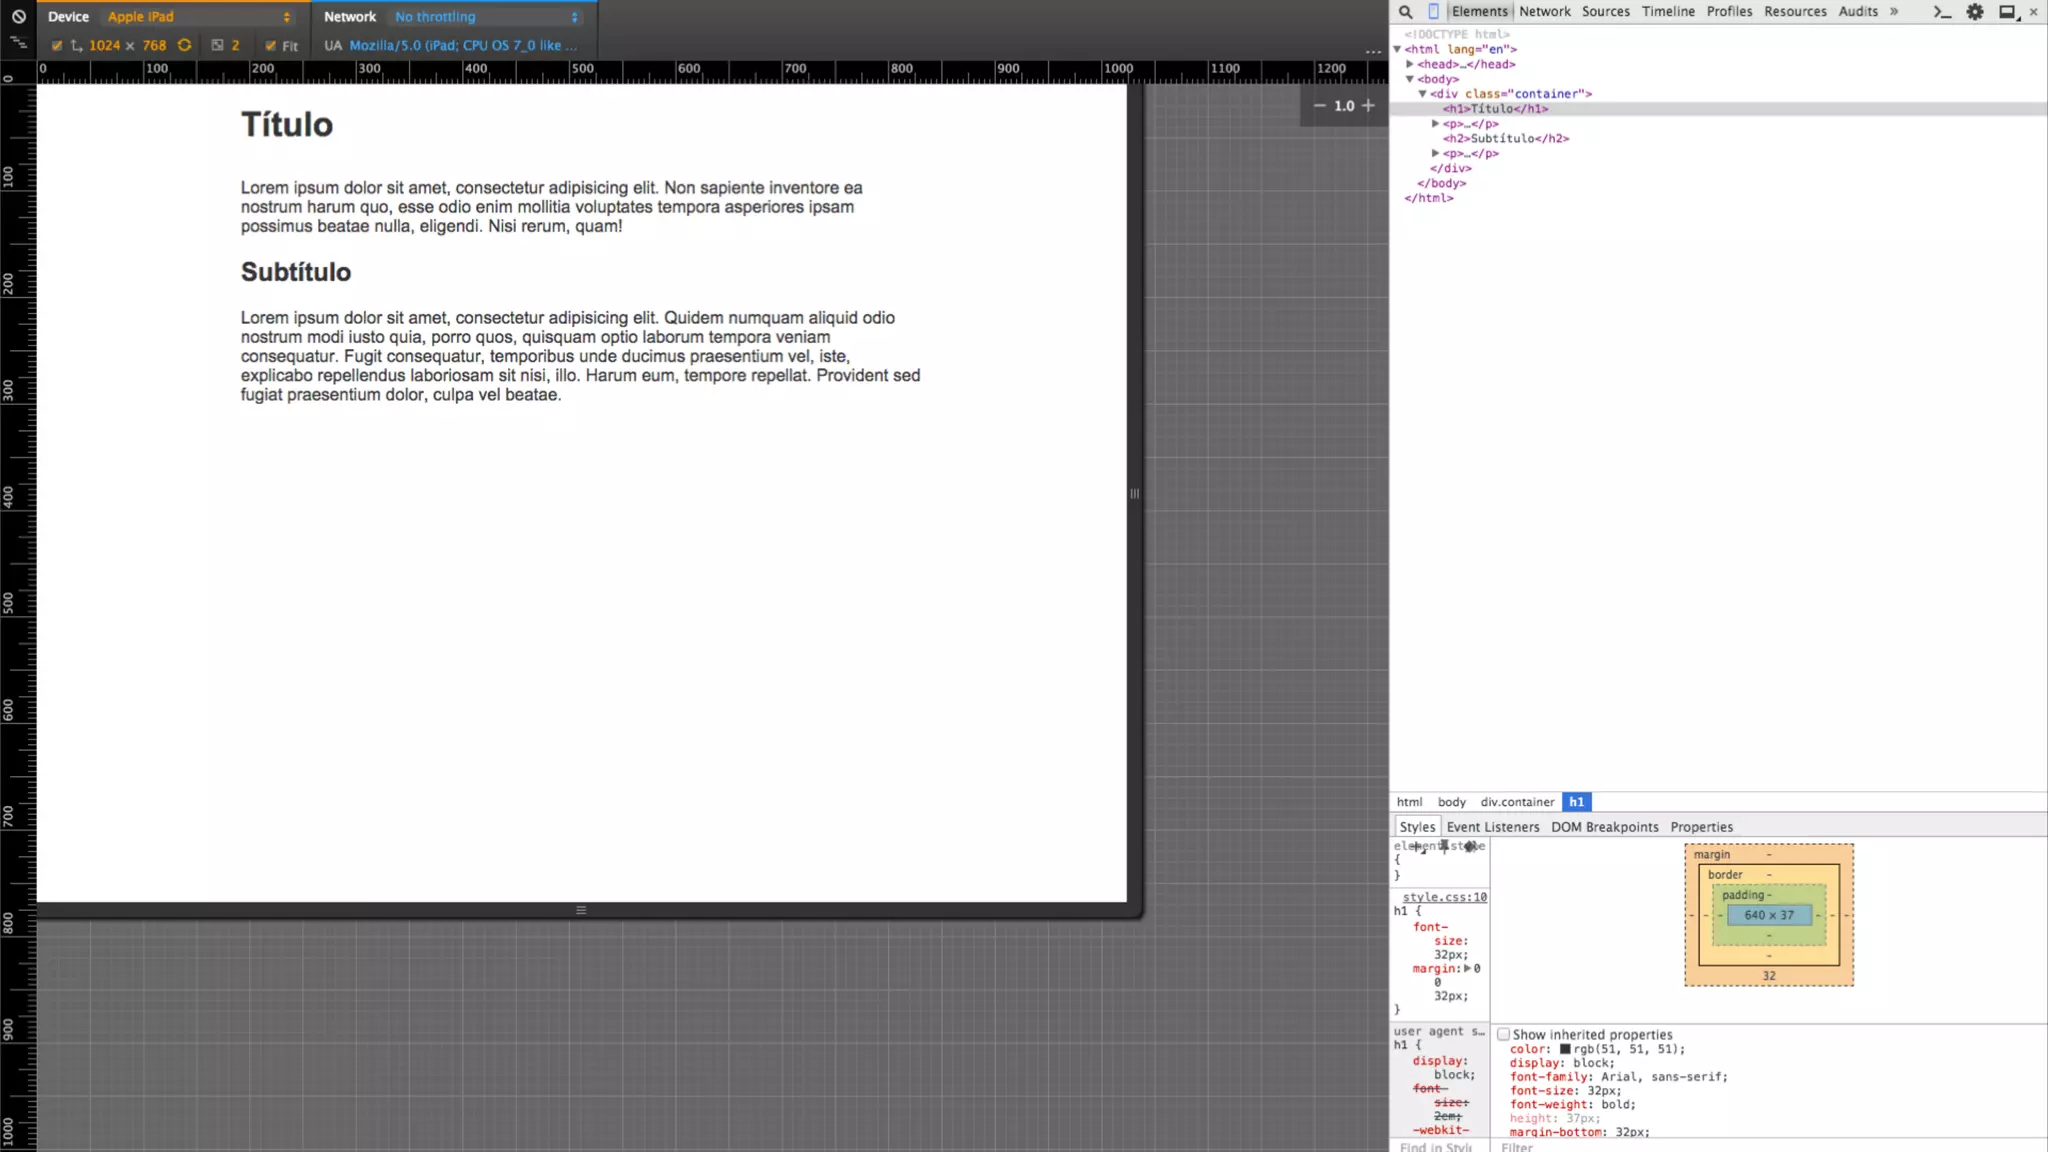Open the console drawer icon
The height and width of the screenshot is (1152, 2048).
(x=1942, y=12)
